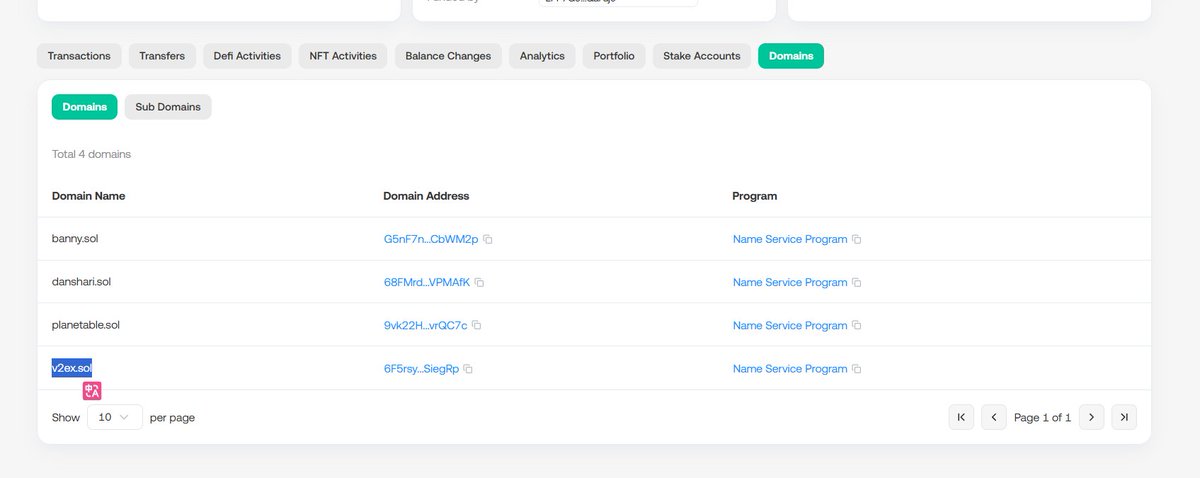The width and height of the screenshot is (1200, 478).
Task: Jump to the last page
Action: point(1124,417)
